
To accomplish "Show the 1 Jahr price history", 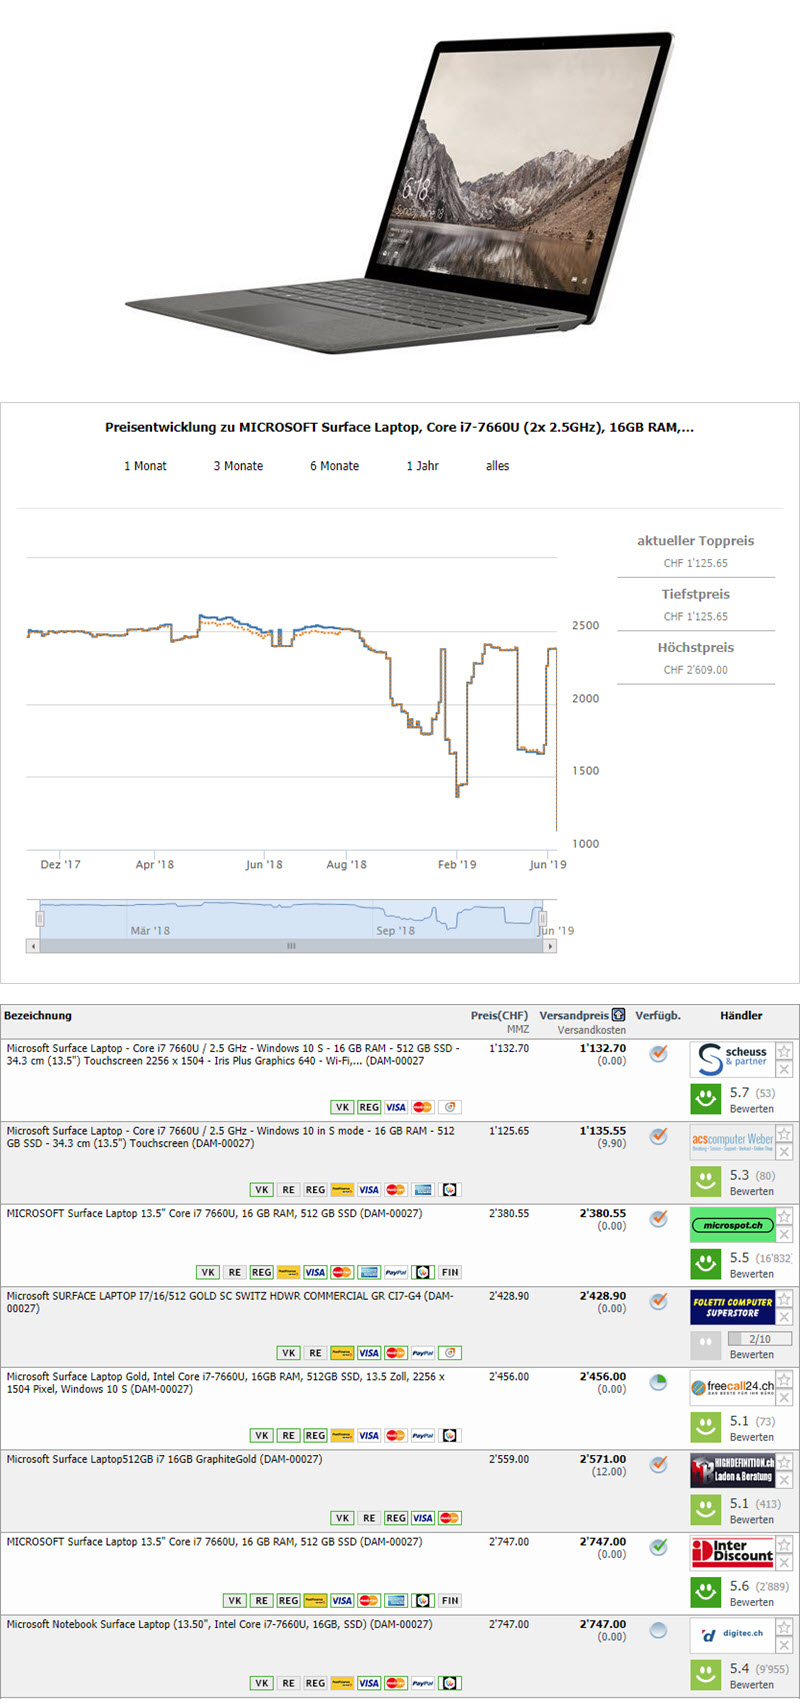I will coord(422,466).
